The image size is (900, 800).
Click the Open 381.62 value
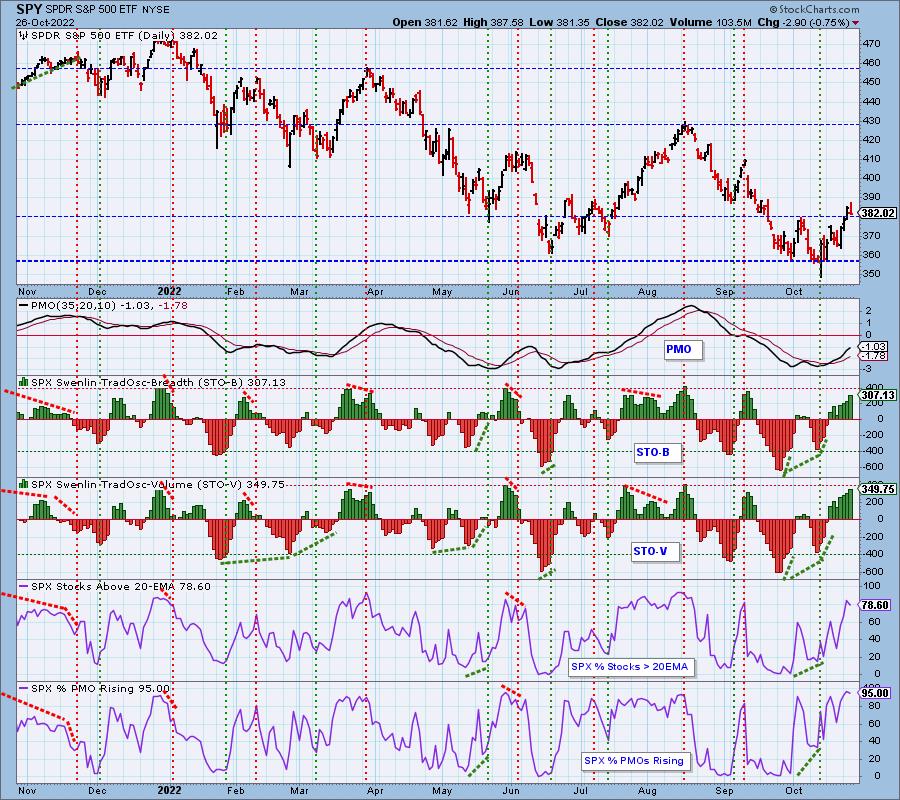(x=425, y=22)
